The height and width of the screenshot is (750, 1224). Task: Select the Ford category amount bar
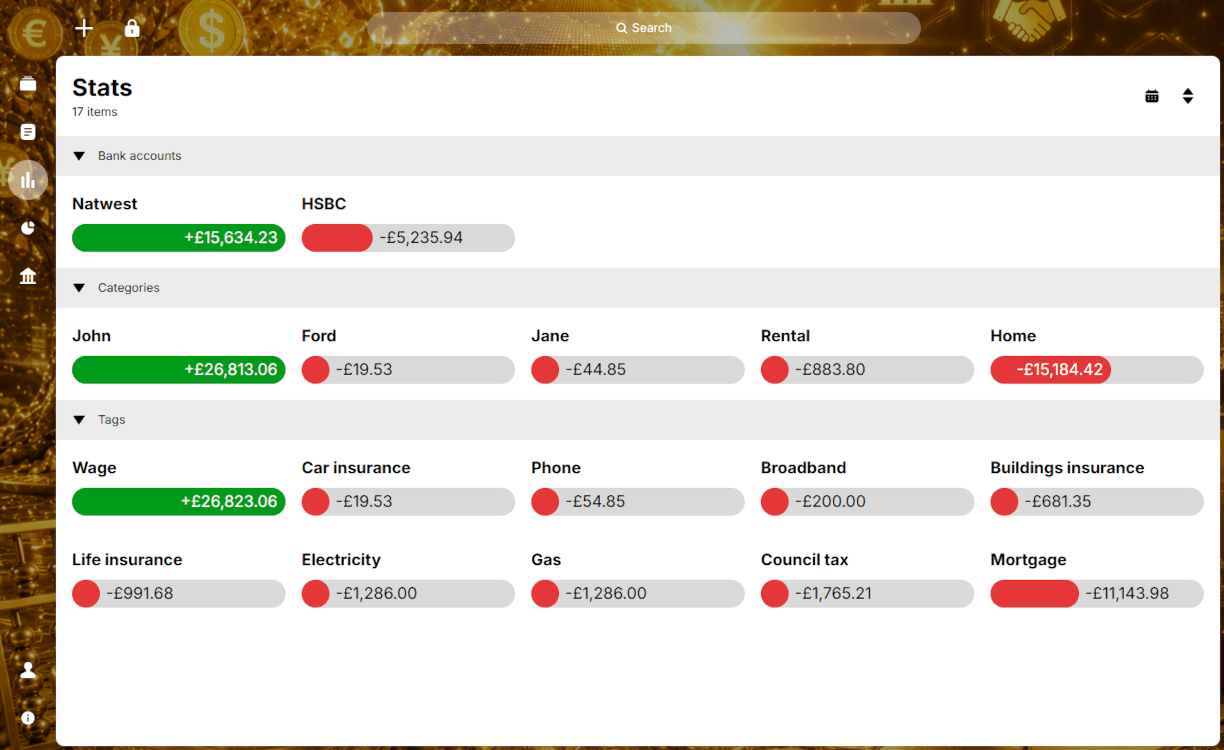tap(408, 370)
